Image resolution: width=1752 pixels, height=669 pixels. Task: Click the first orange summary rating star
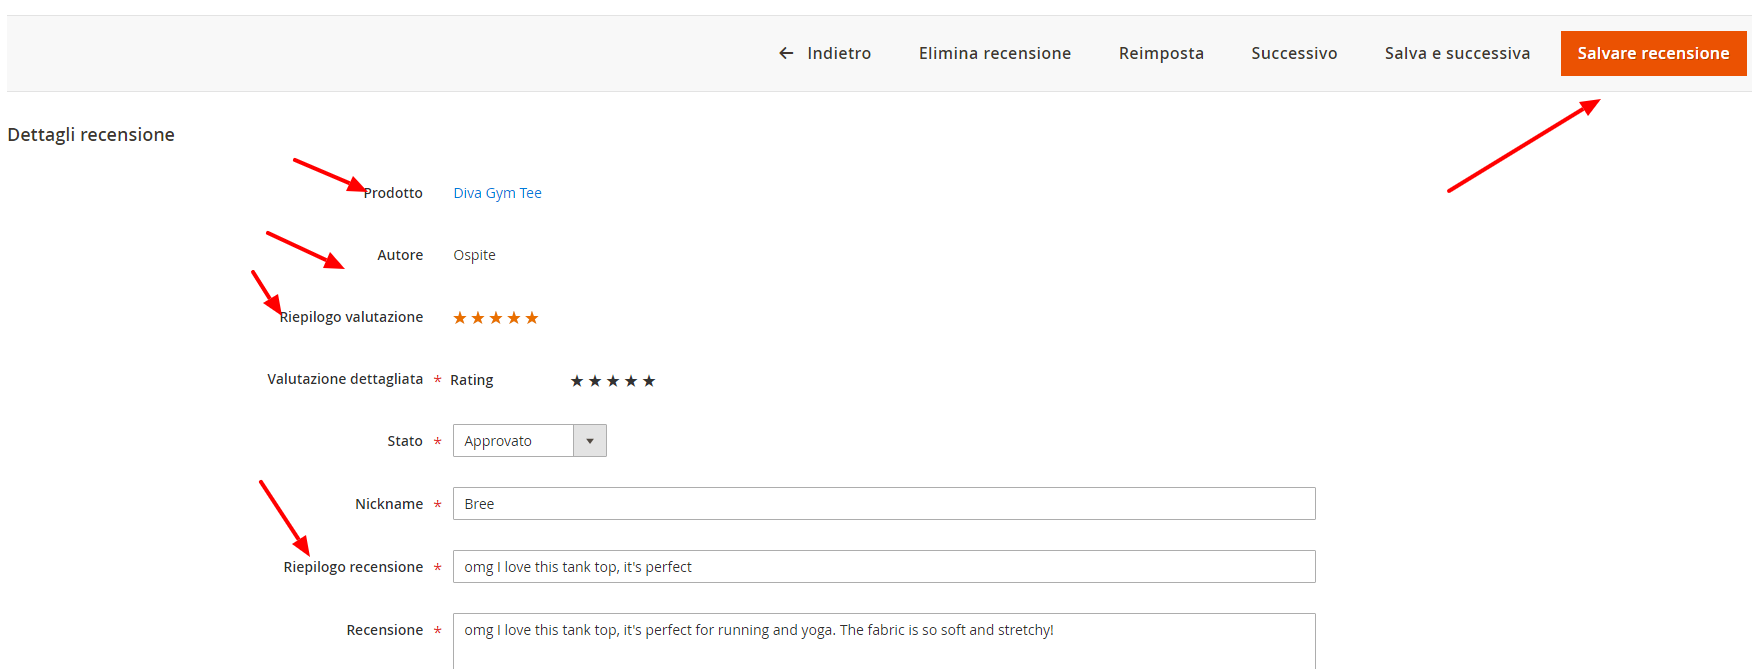(x=460, y=318)
